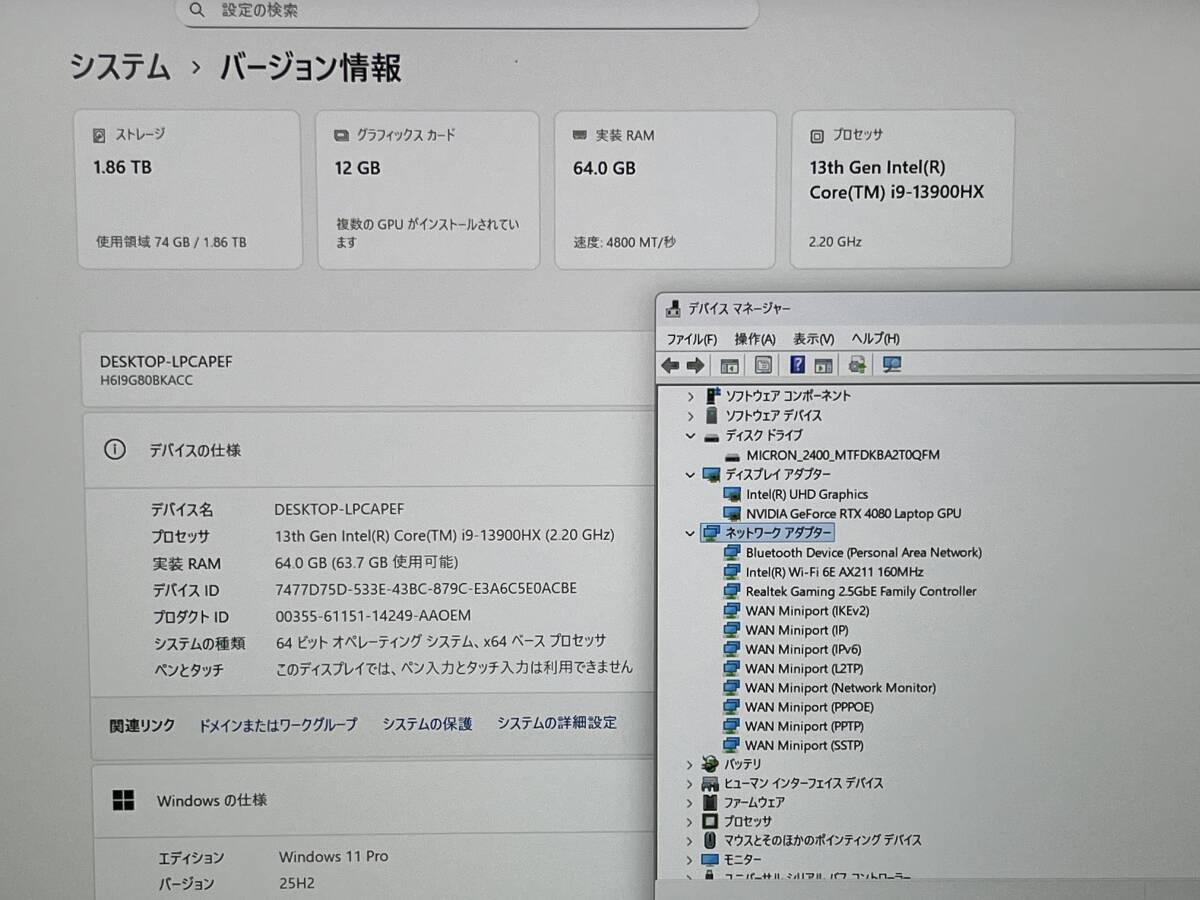The width and height of the screenshot is (1200, 900).
Task: Click the monitor icon beside モニター
Action: (x=710, y=860)
